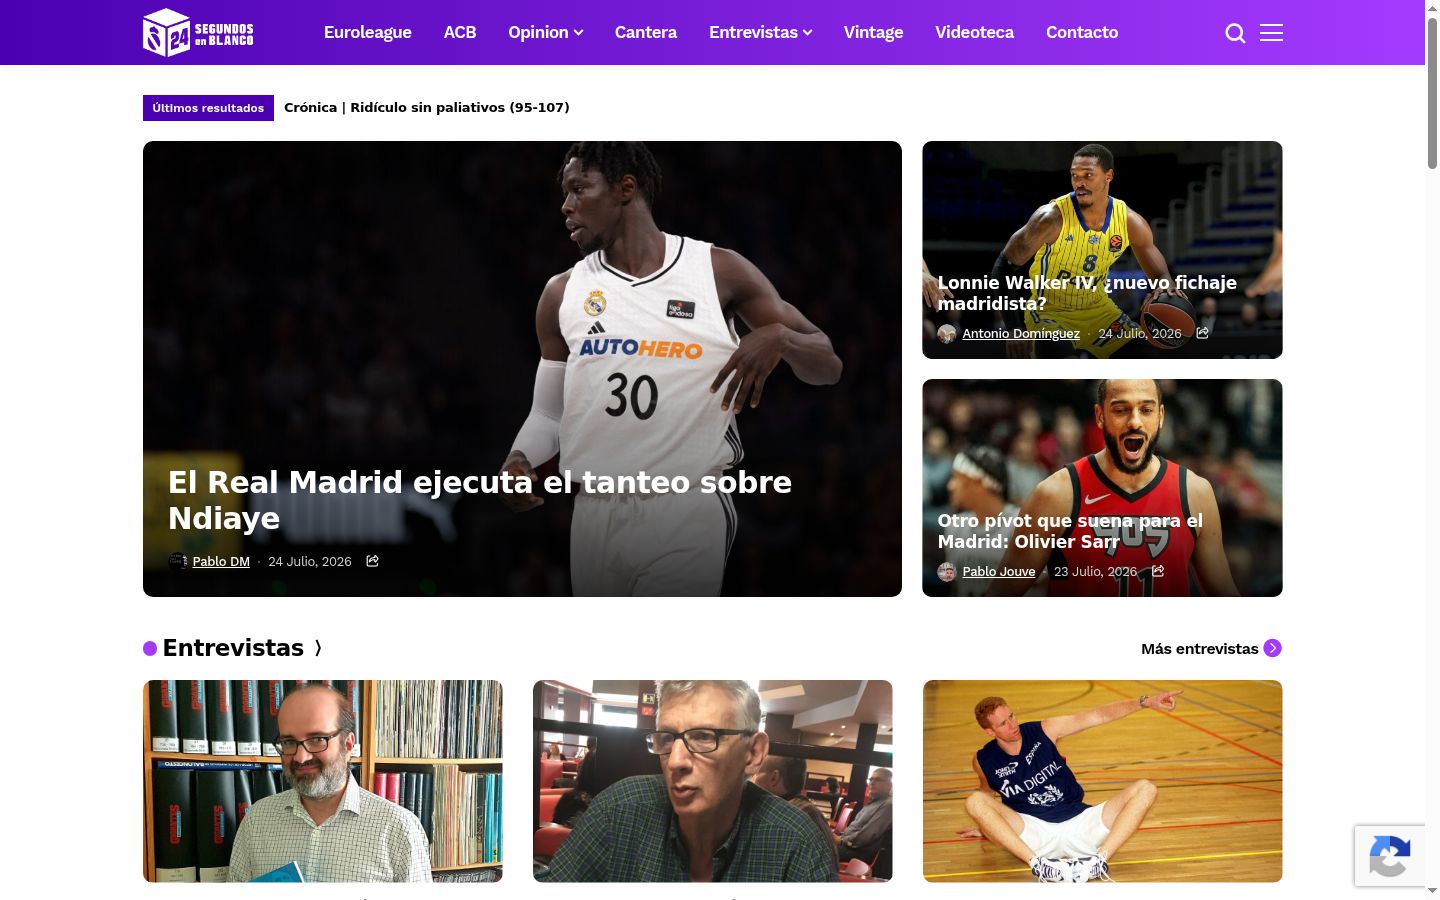1440x900 pixels.
Task: Open El Real Madrid ejecuta el tanteo headline
Action: [x=480, y=500]
